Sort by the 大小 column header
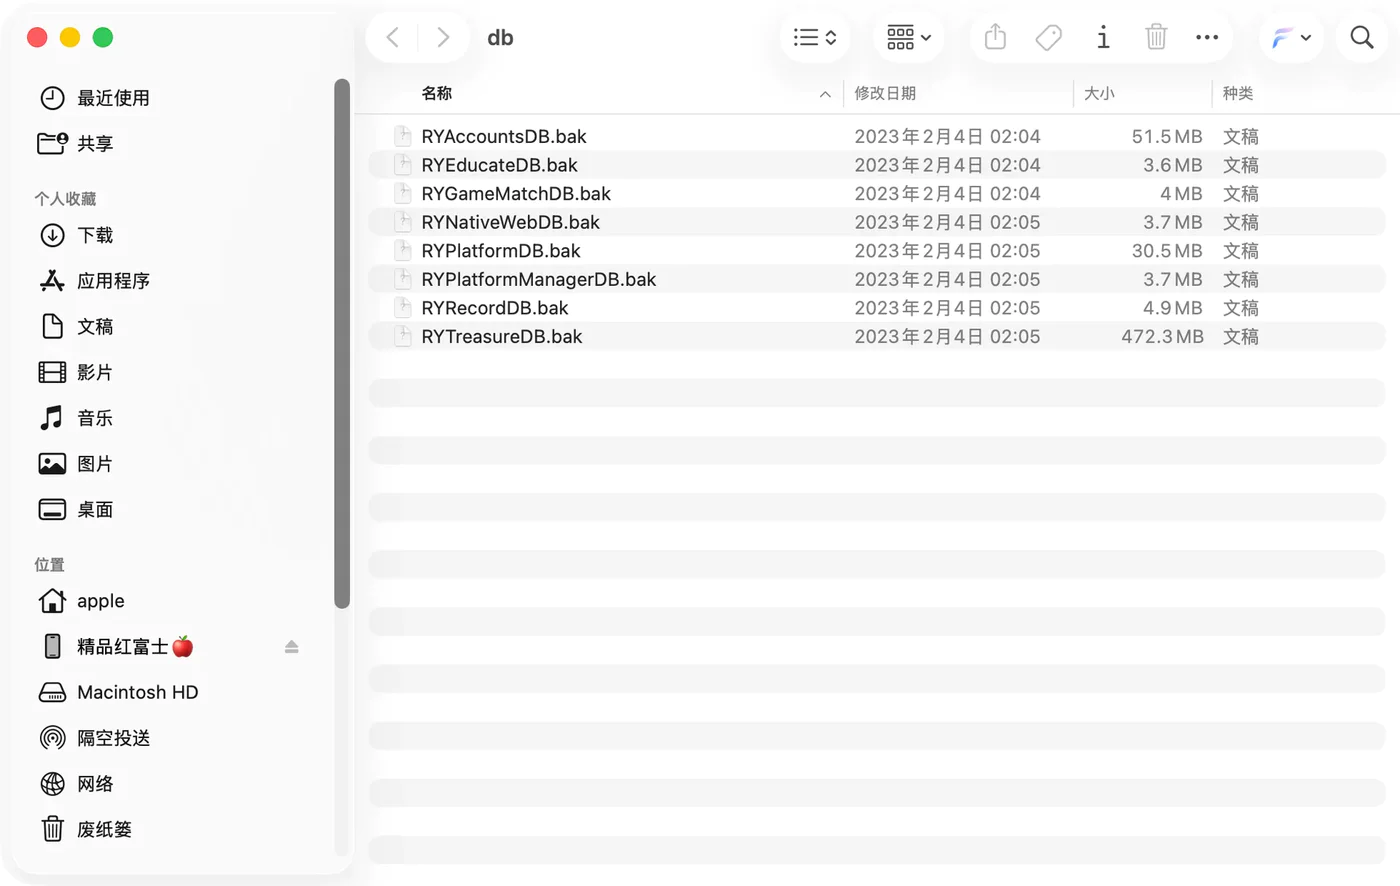 [1099, 93]
